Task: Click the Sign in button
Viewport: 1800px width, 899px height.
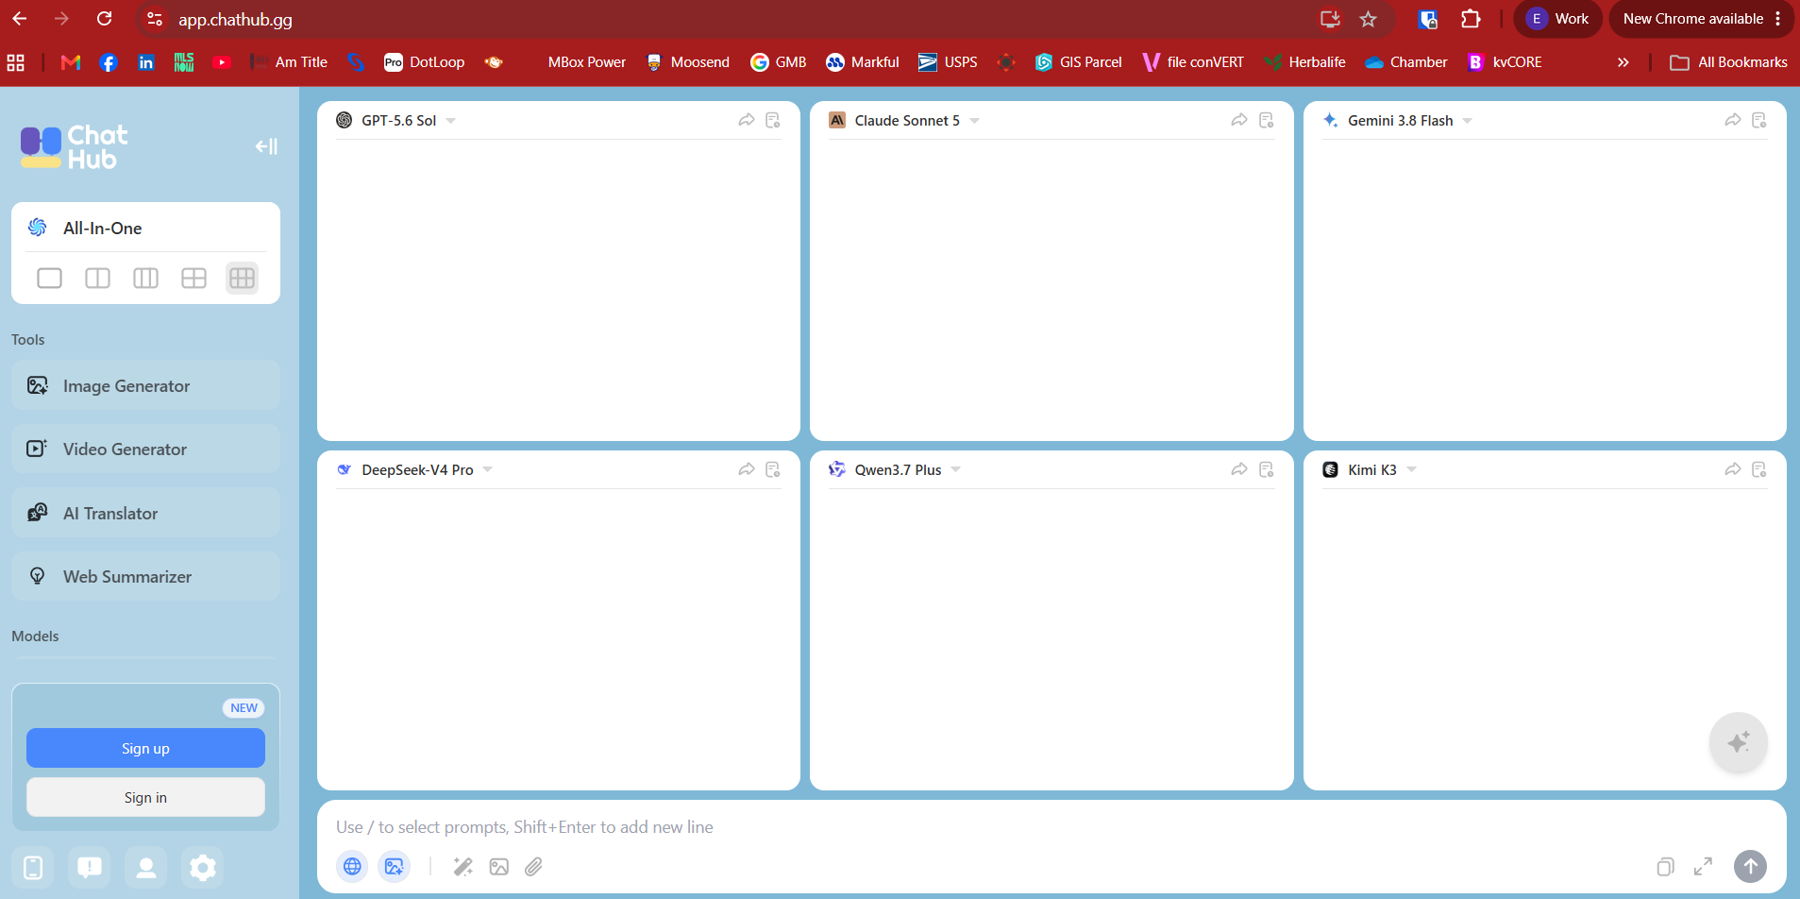Action: 146,797
